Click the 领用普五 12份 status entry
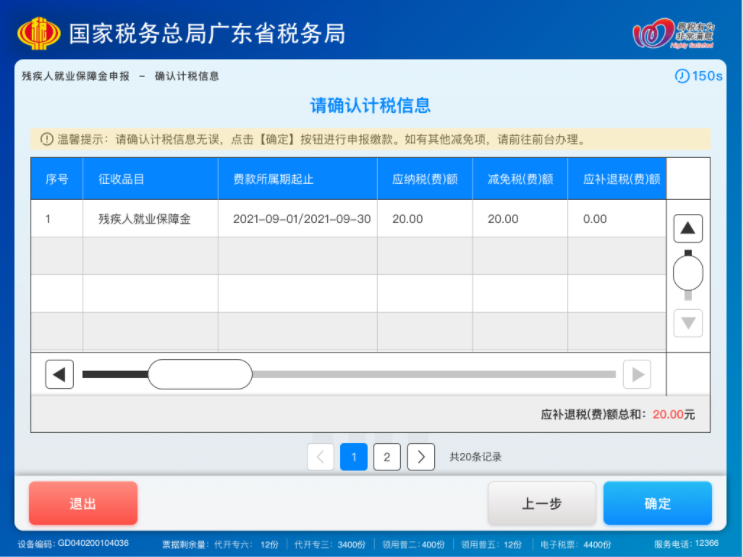743x557 pixels. tap(491, 545)
